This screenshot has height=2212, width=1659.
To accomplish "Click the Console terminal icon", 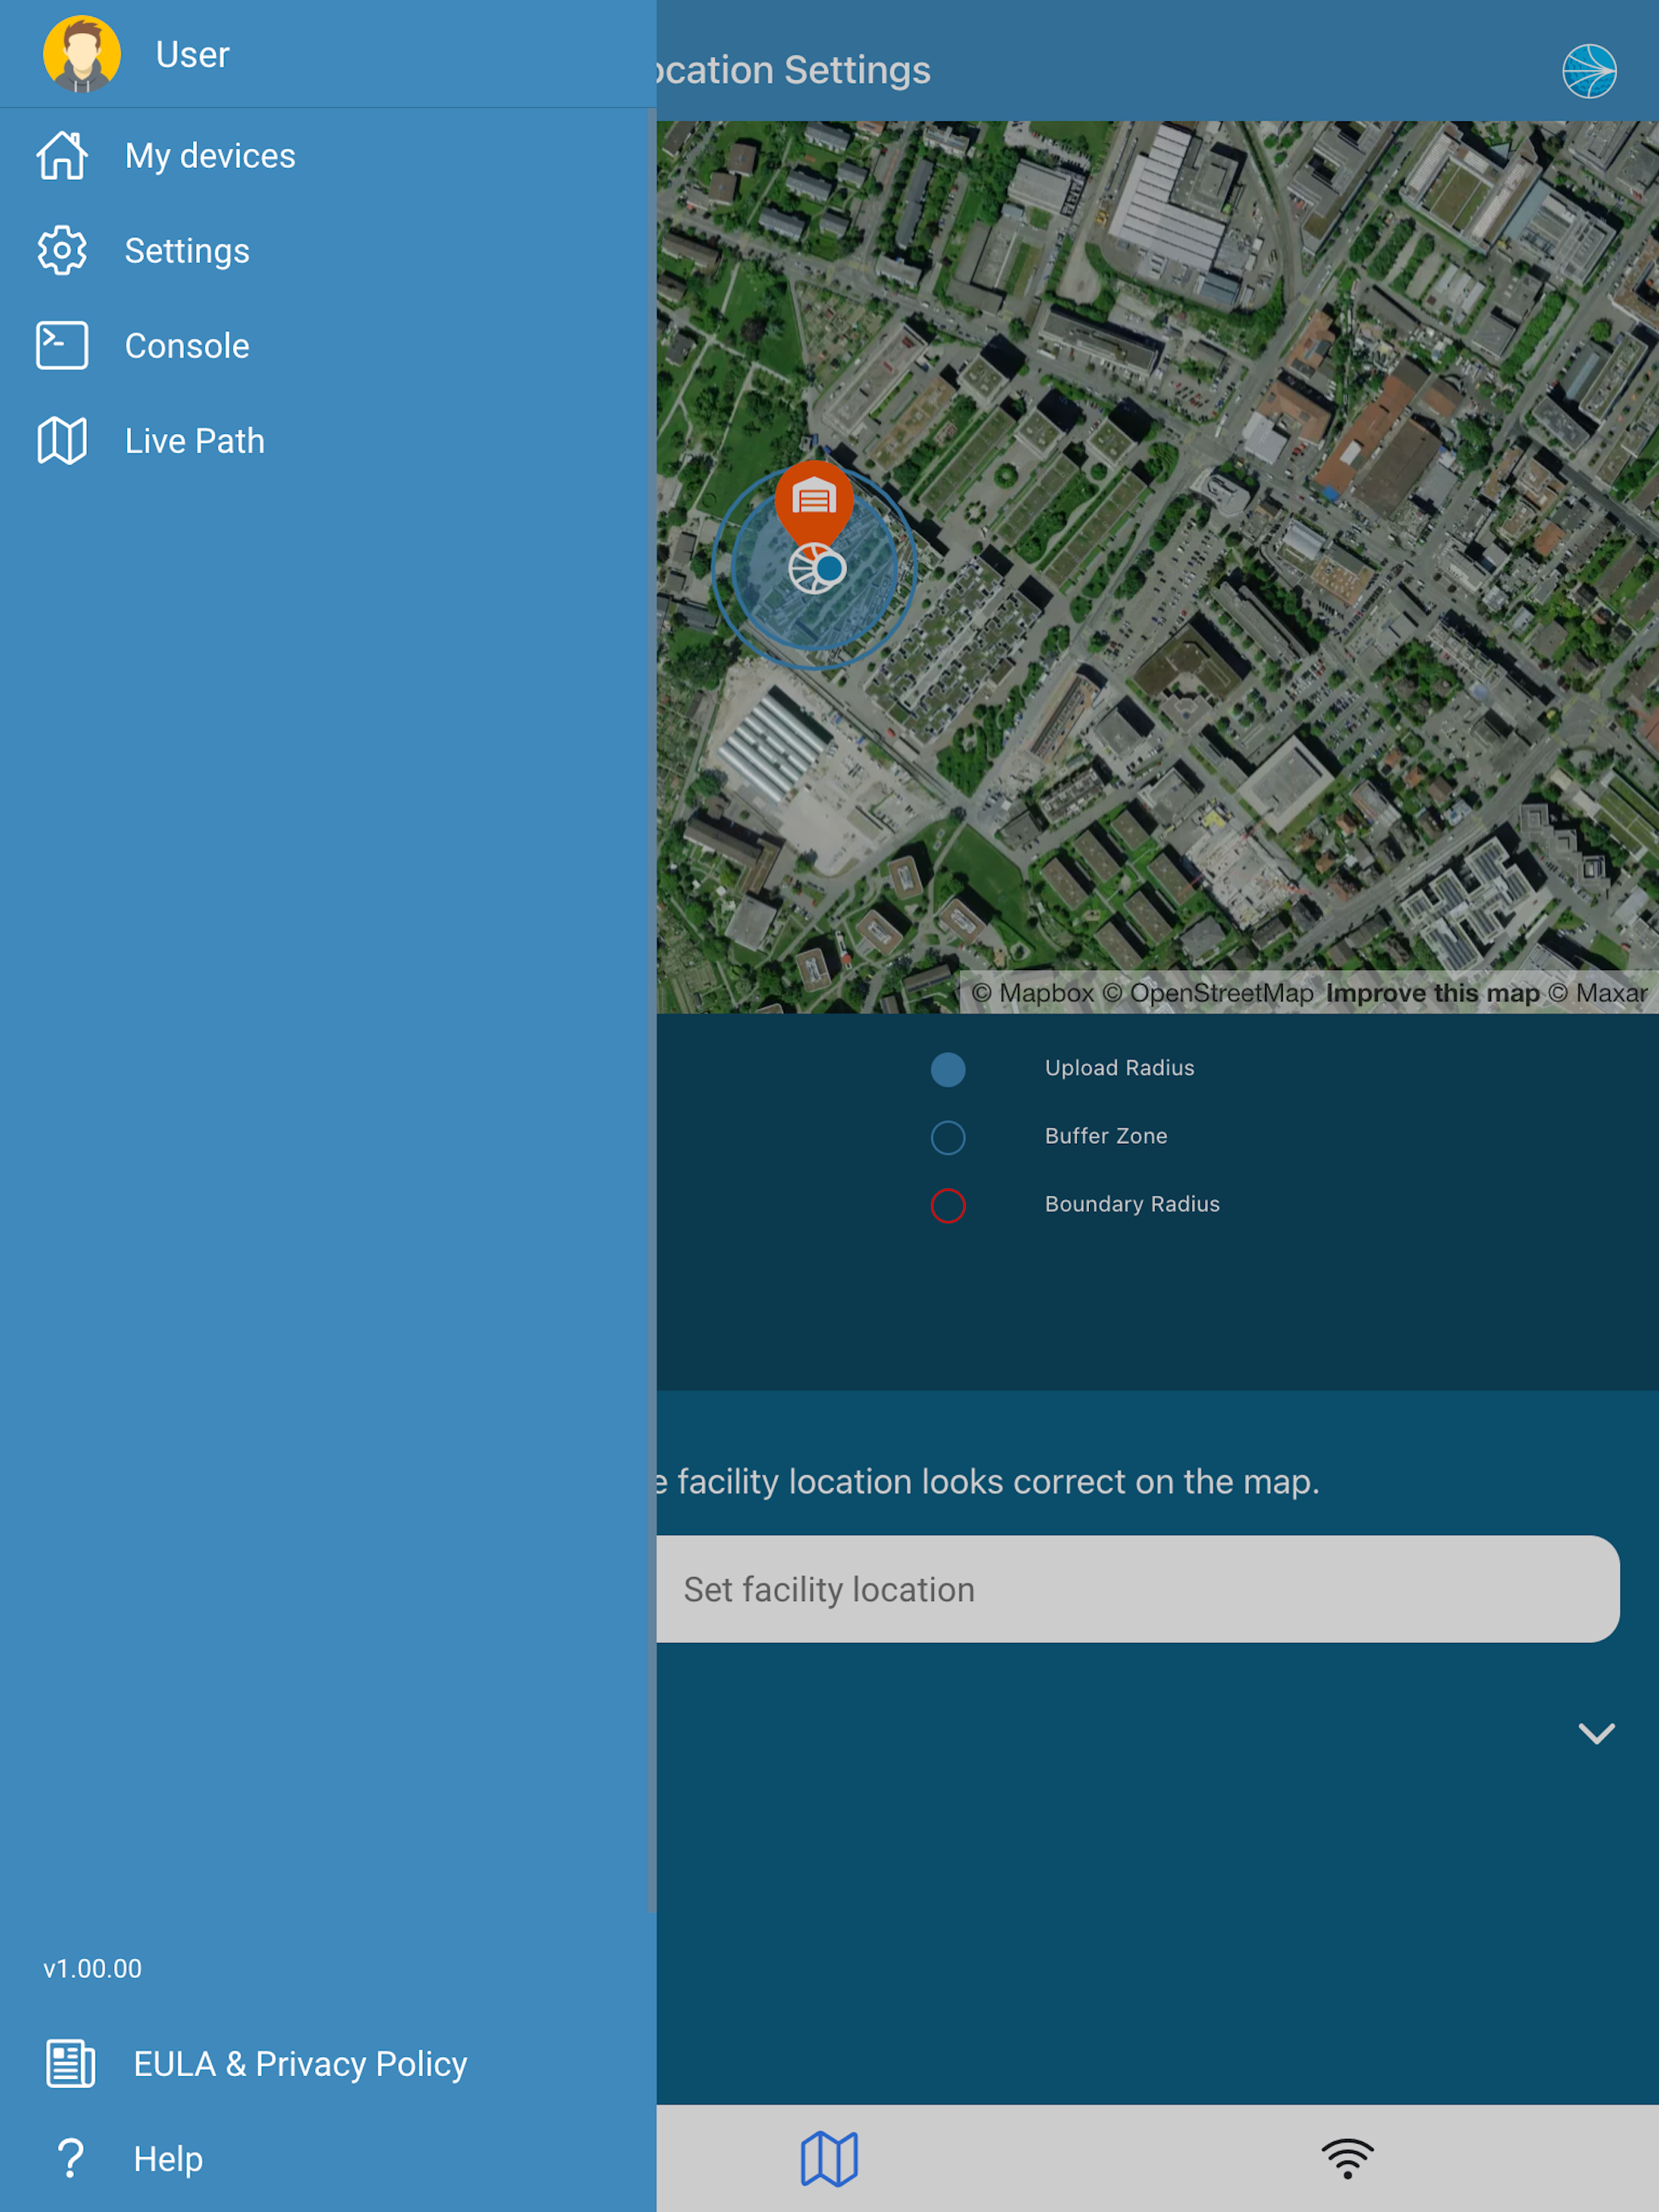I will coord(62,345).
